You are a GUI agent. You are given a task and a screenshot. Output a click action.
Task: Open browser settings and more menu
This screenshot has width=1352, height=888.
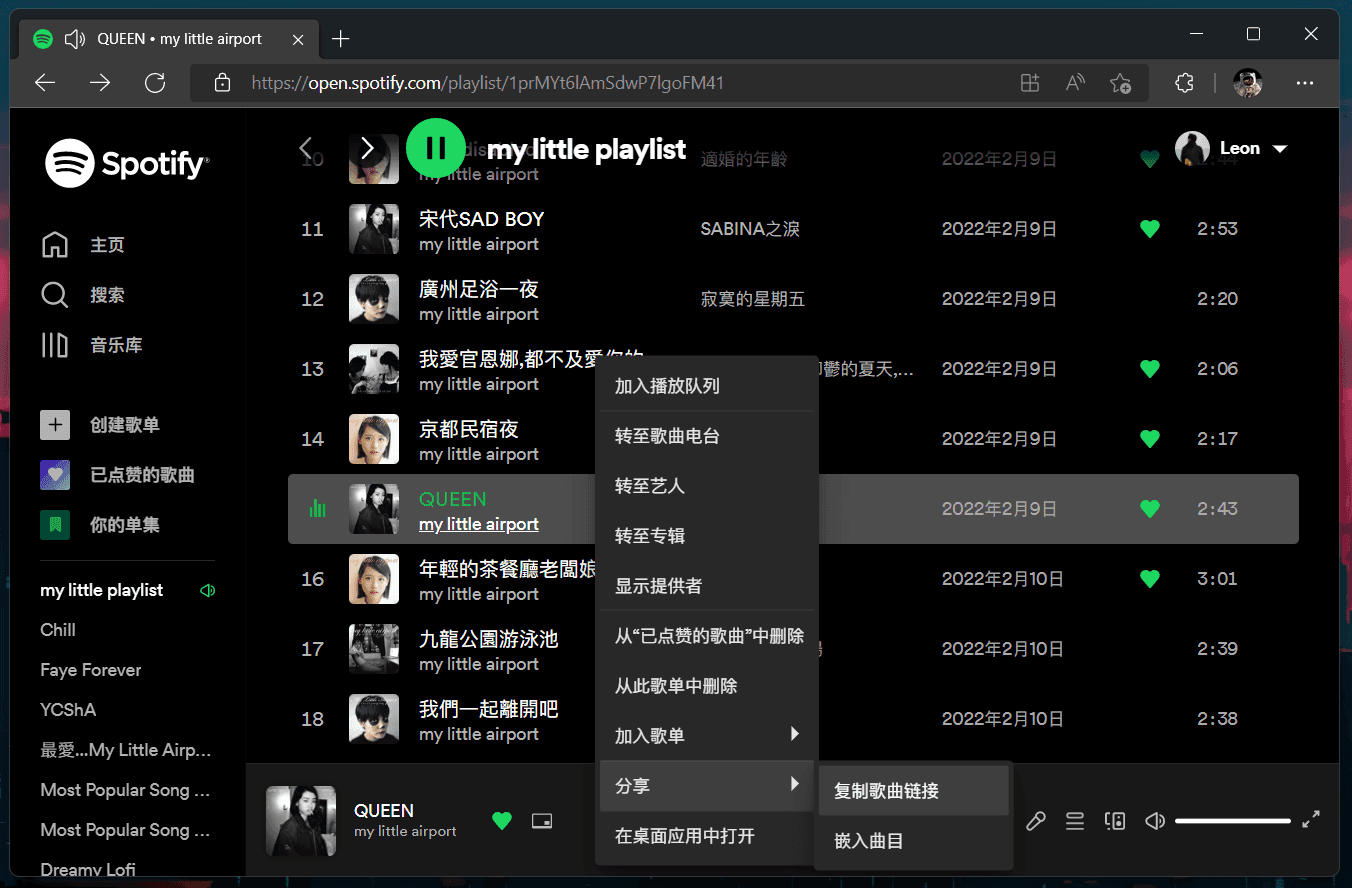(x=1305, y=83)
